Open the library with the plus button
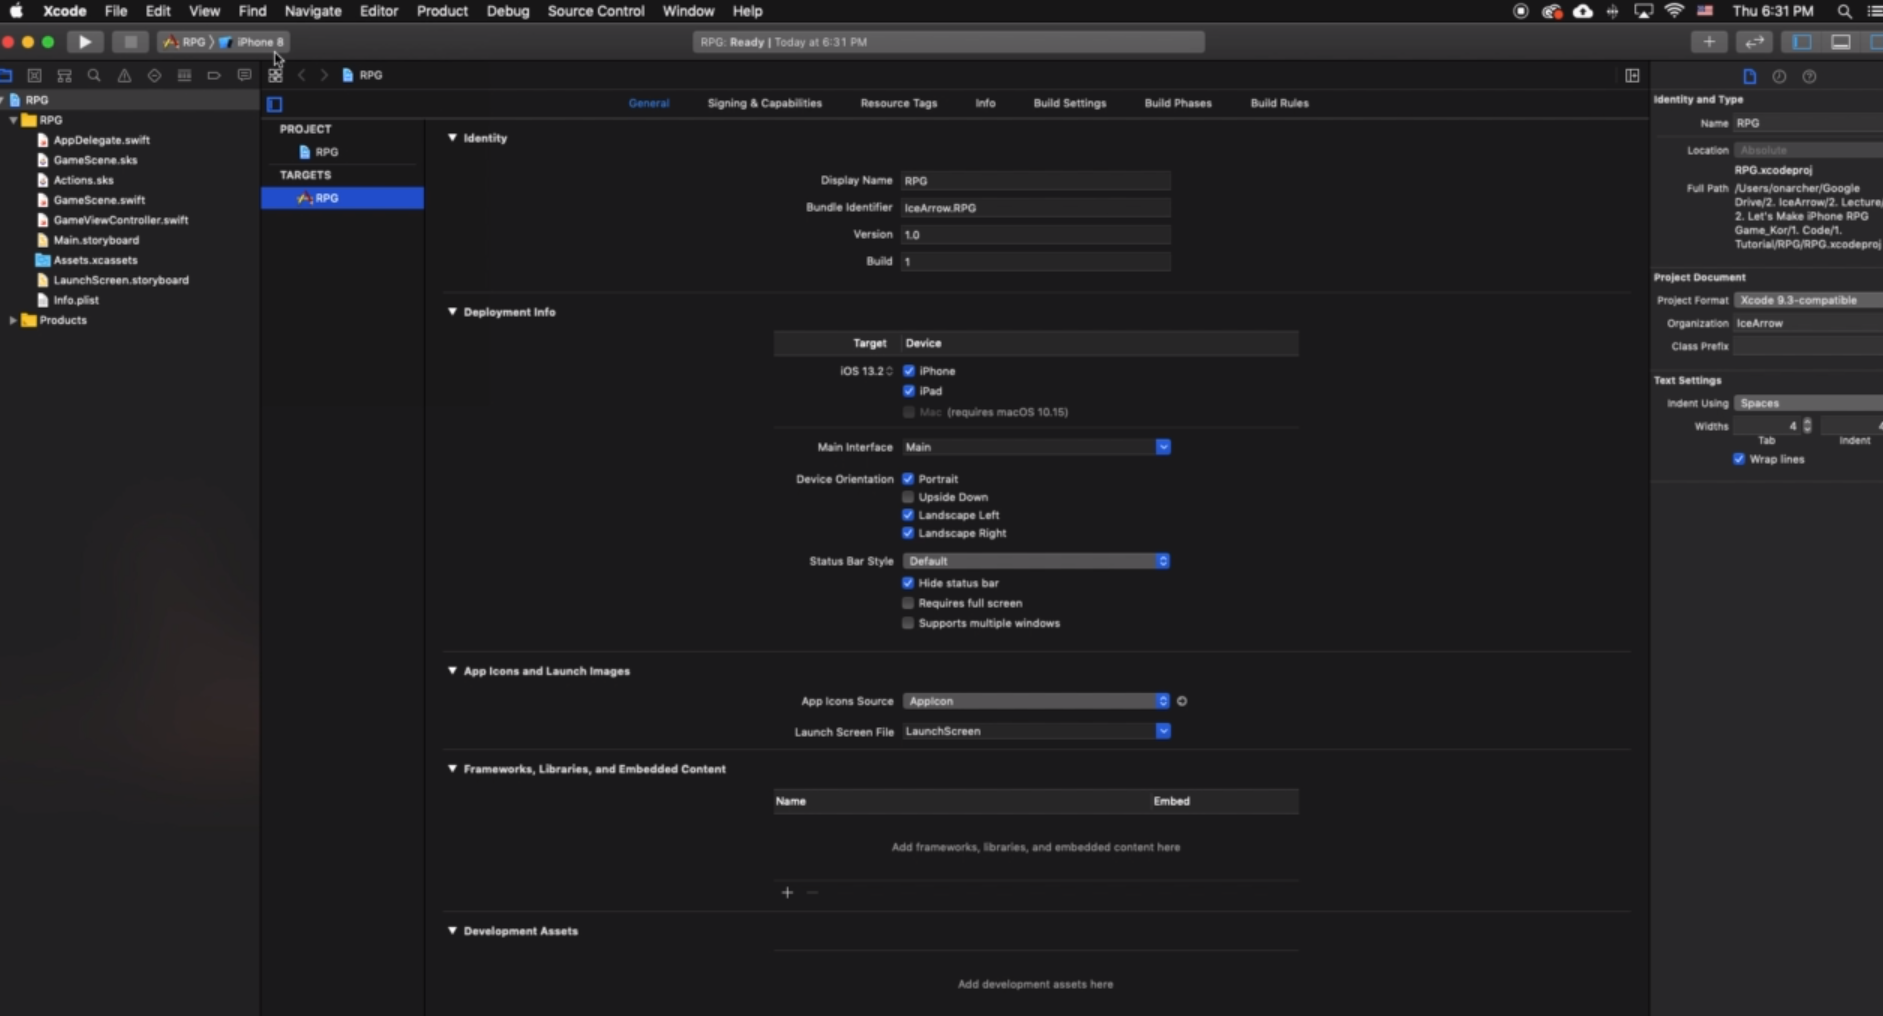The image size is (1883, 1016). click(1709, 42)
